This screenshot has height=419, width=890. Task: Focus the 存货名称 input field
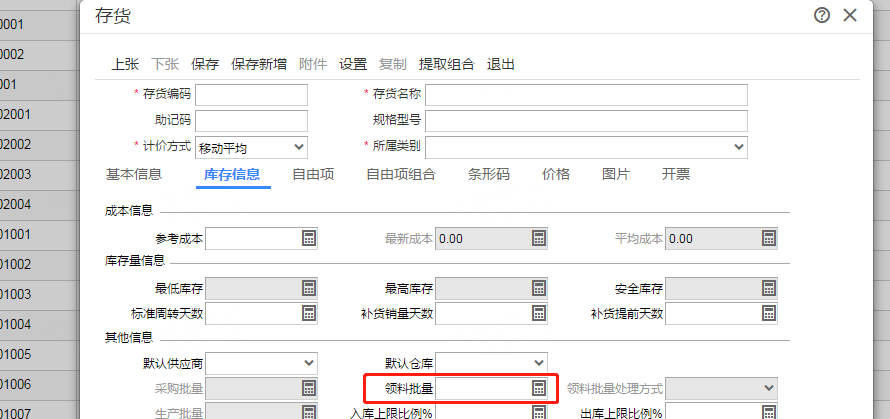click(x=586, y=95)
